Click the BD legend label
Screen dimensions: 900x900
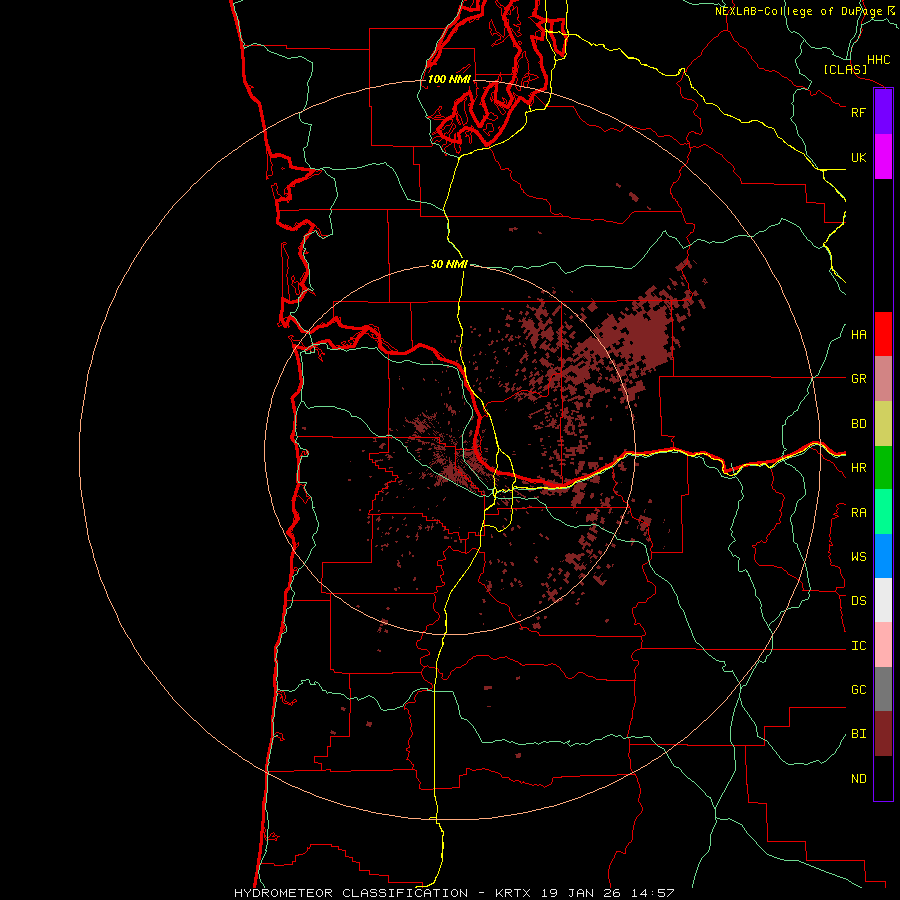(859, 424)
